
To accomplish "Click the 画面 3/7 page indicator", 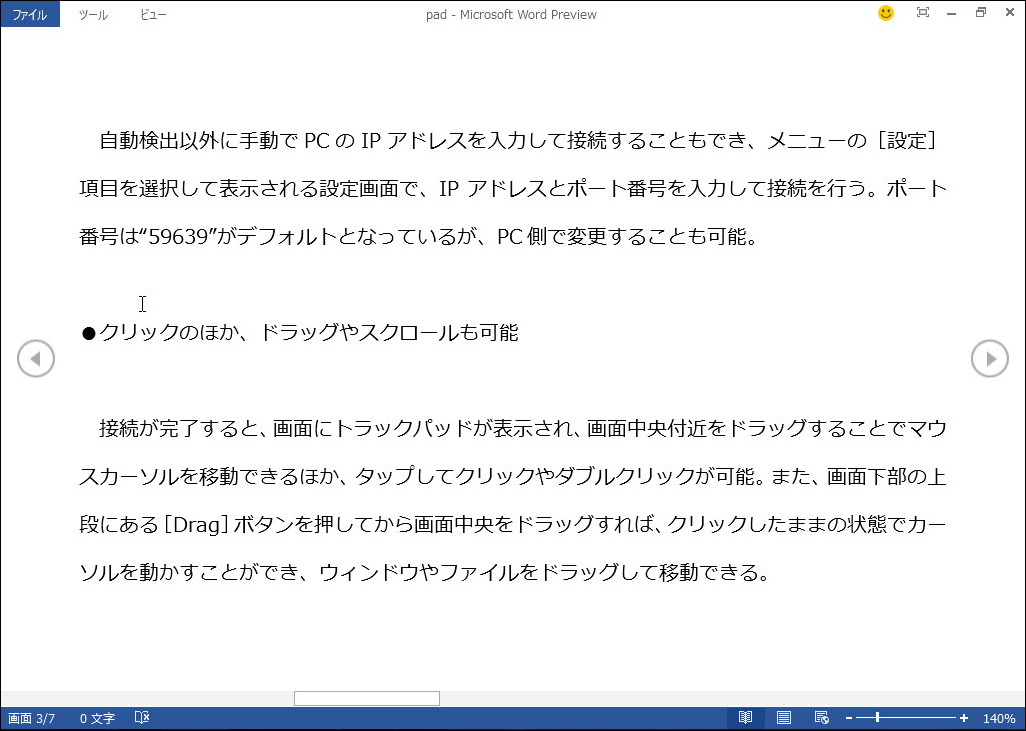I will [x=30, y=717].
